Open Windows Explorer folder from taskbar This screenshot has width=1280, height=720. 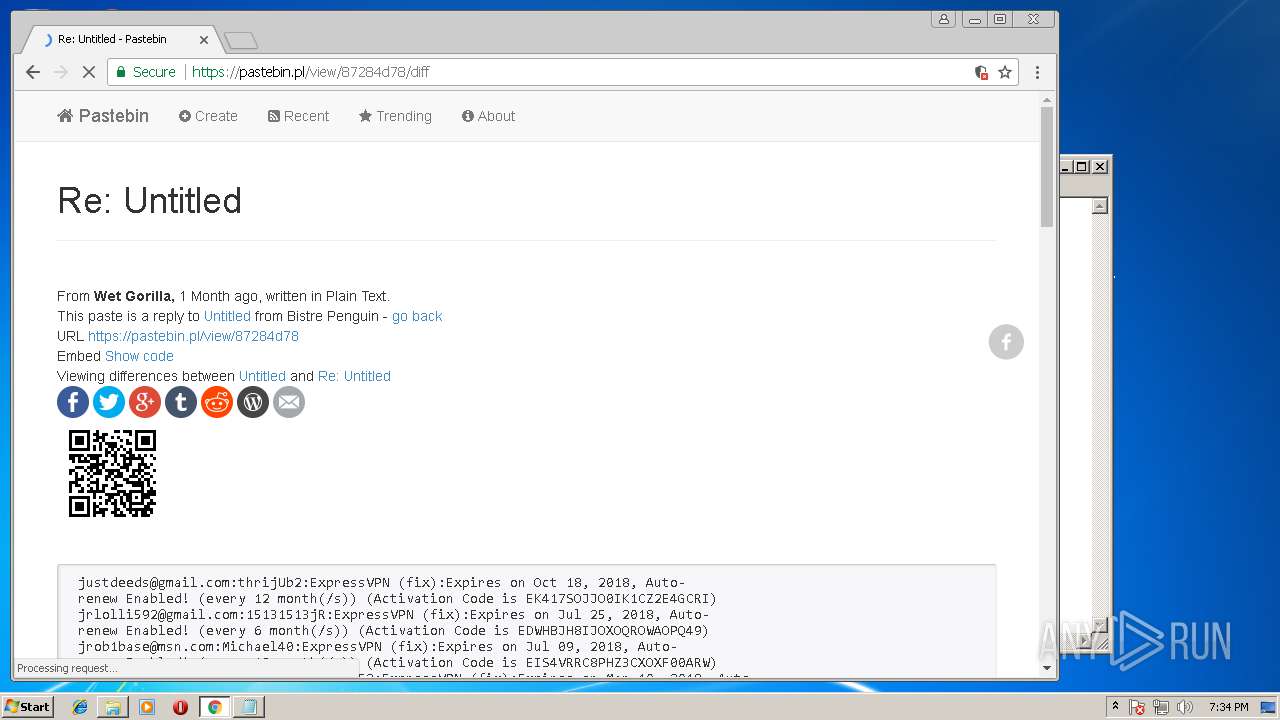click(113, 707)
